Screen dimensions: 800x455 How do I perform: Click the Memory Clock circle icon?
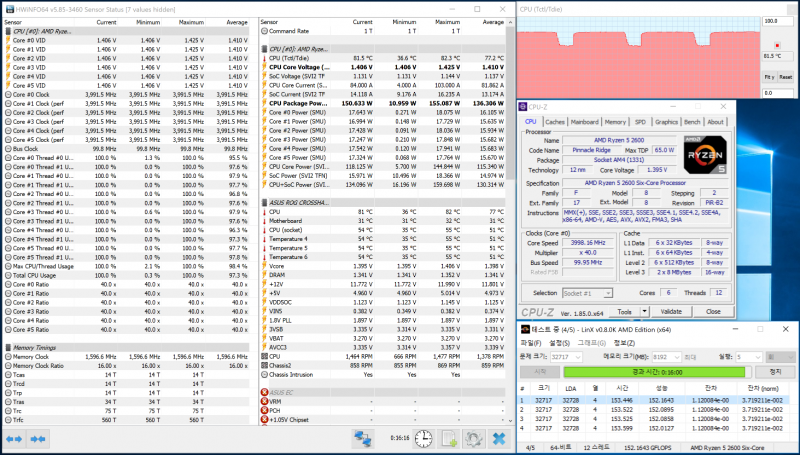click(8, 357)
